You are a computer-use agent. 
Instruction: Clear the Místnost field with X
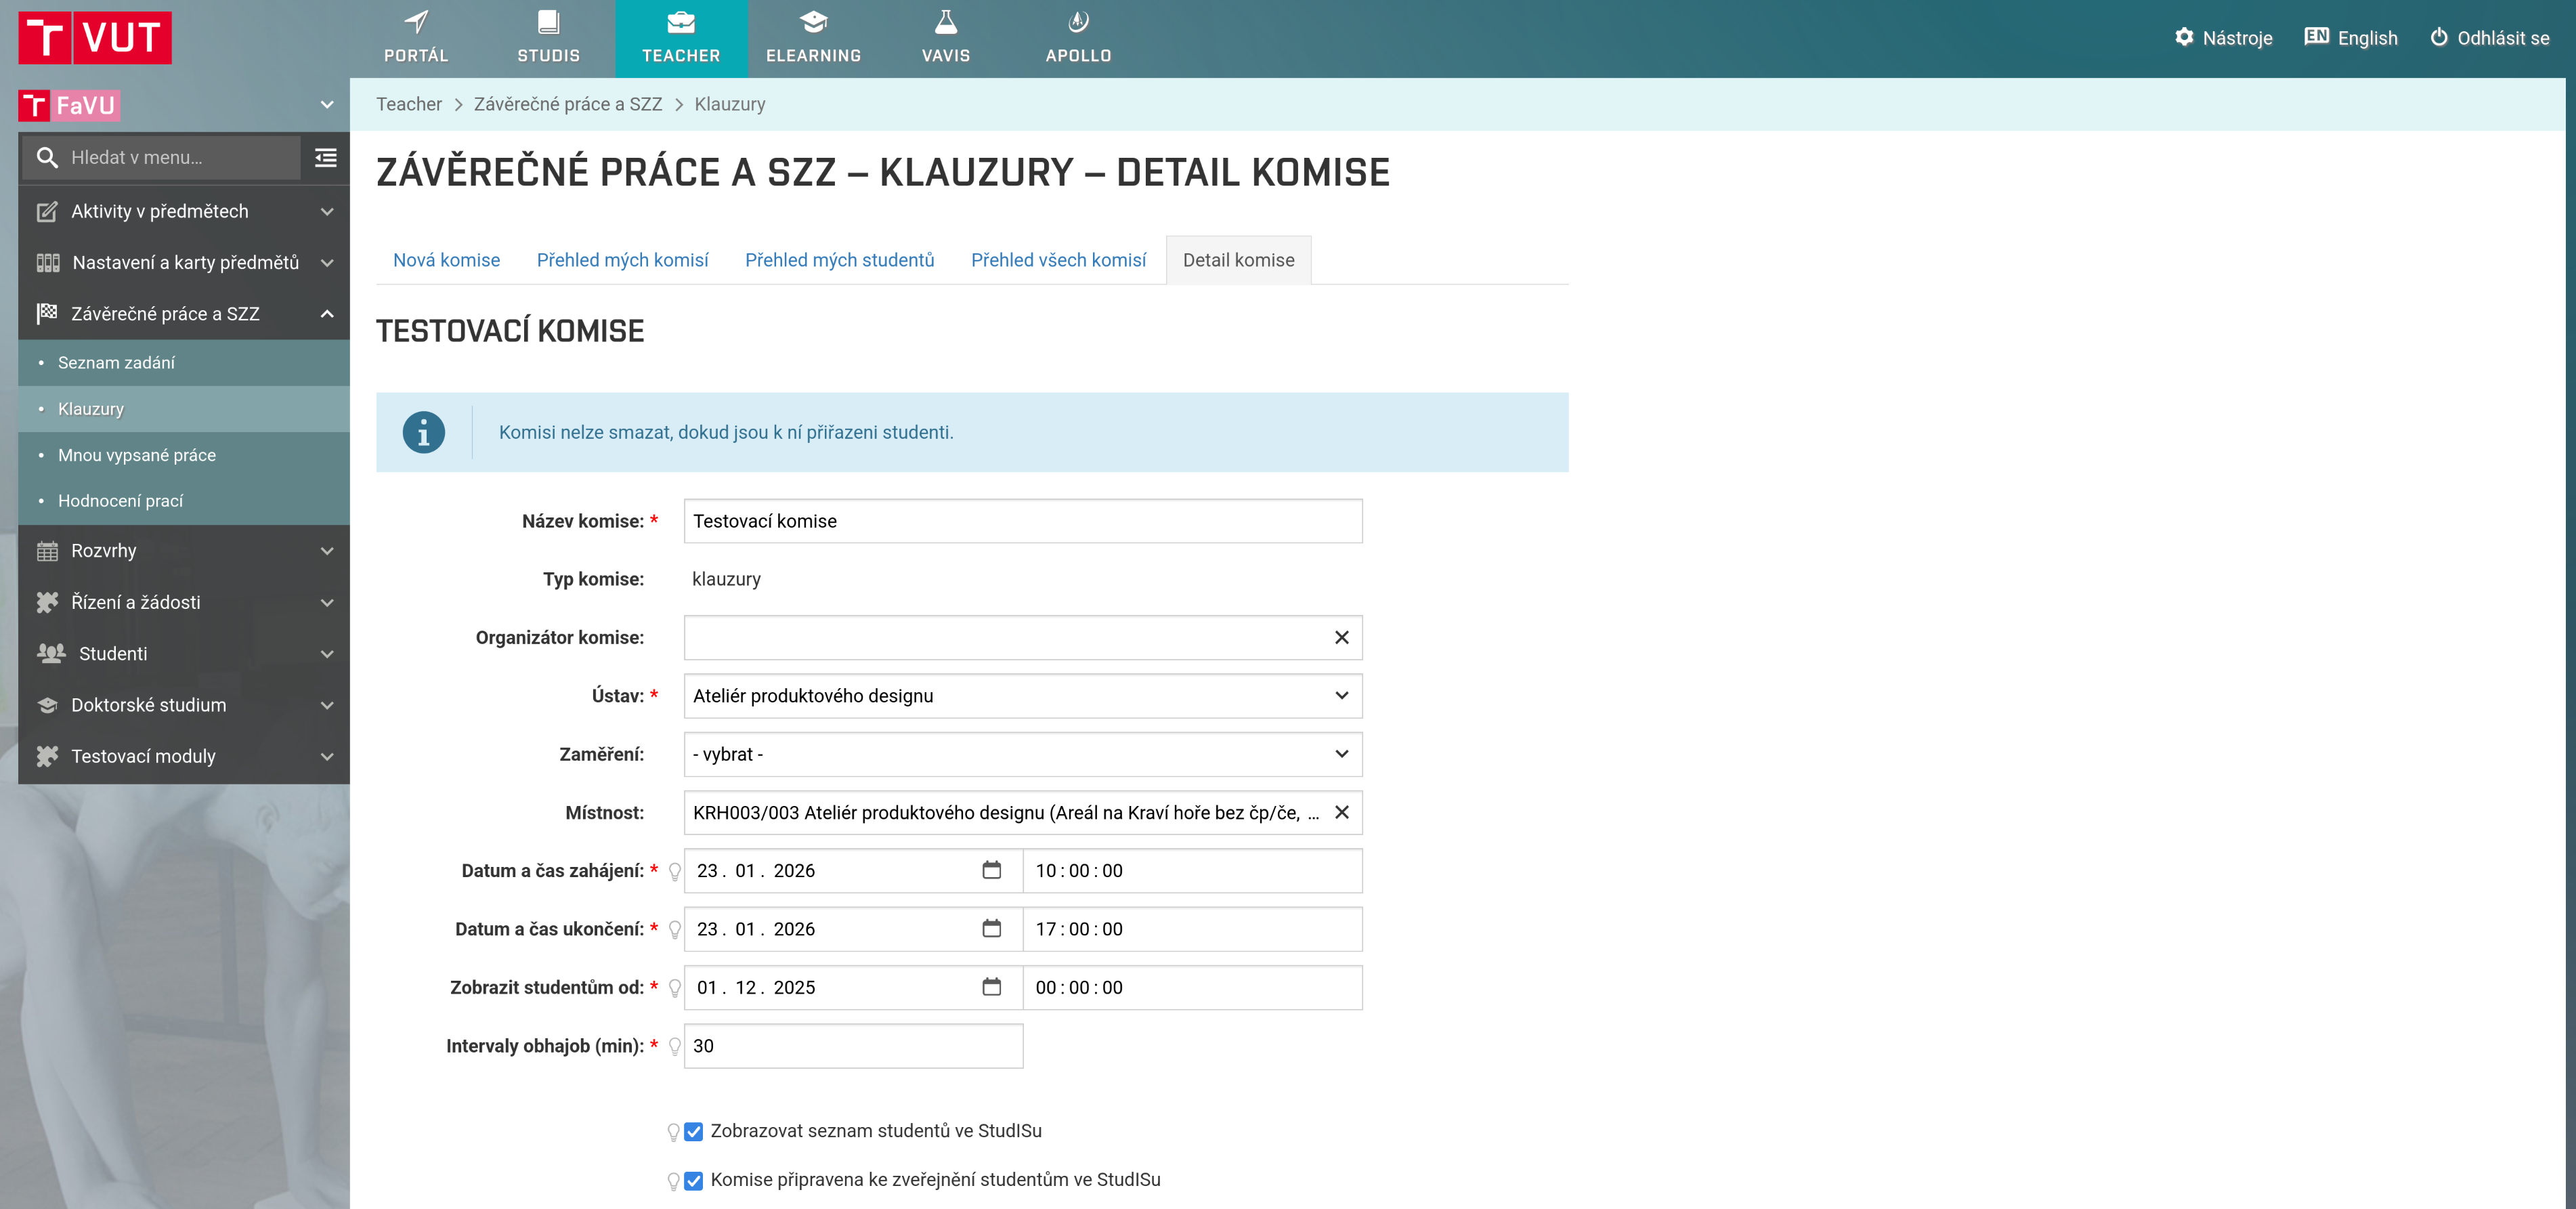1341,812
